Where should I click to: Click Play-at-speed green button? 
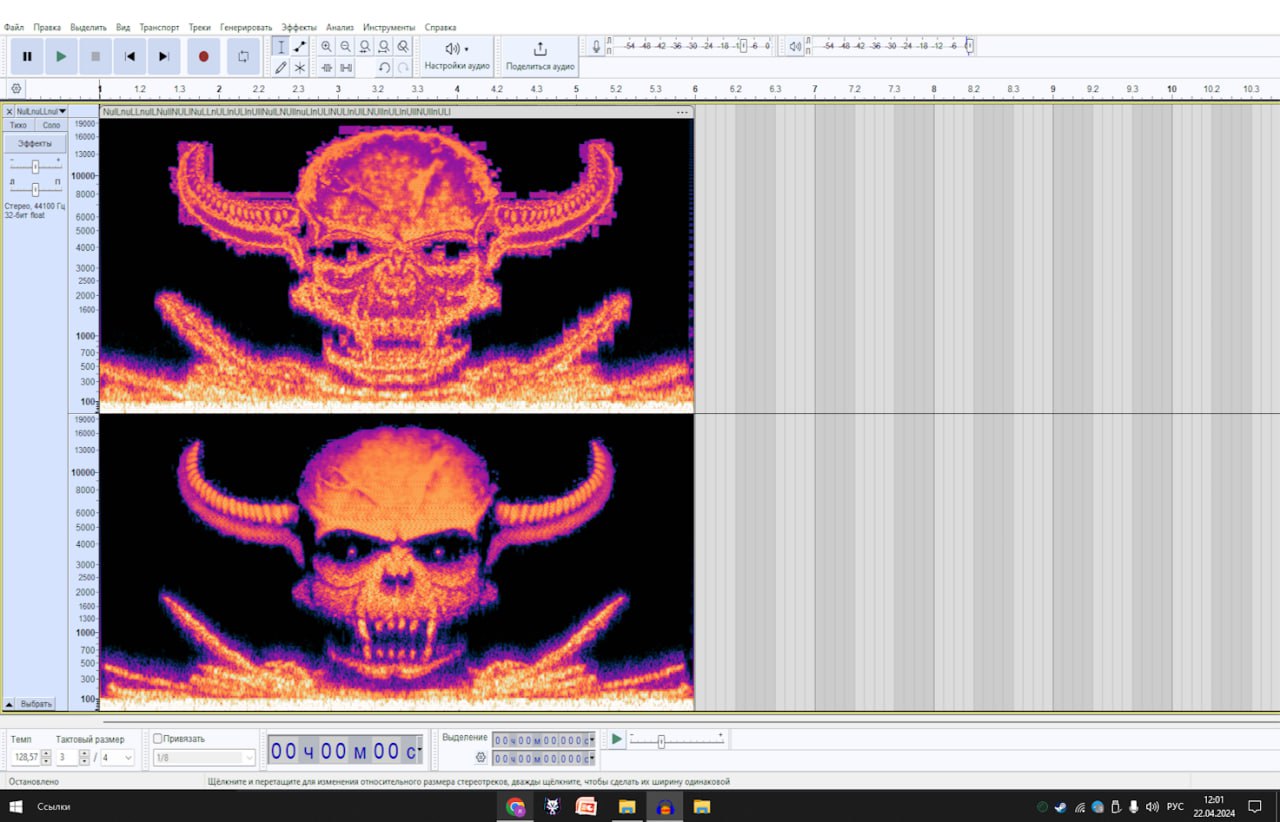point(617,739)
